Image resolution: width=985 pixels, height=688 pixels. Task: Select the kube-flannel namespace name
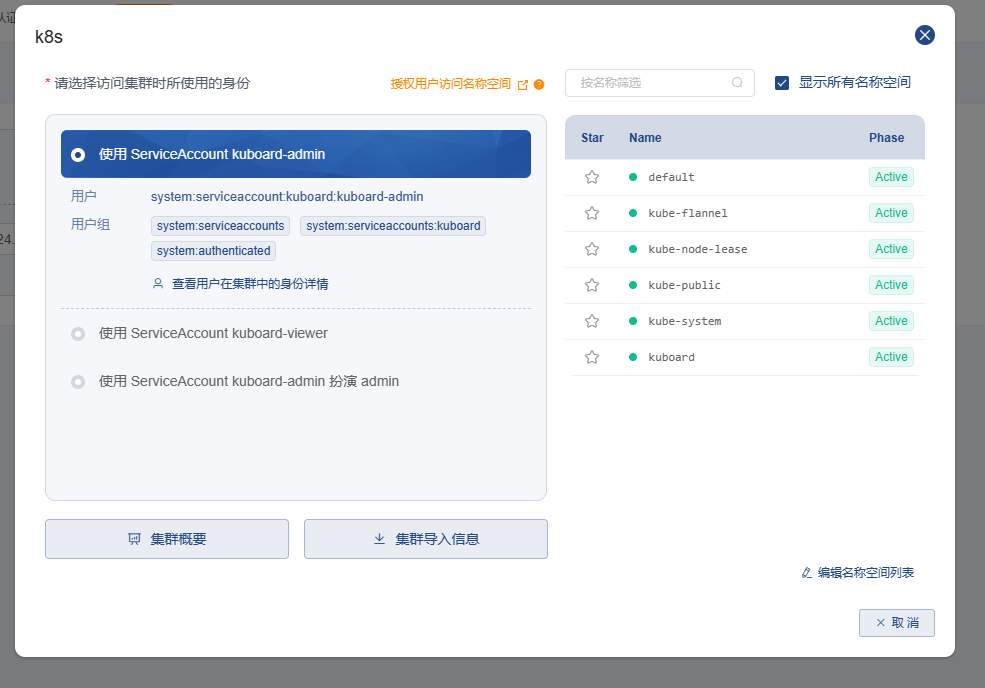[688, 213]
